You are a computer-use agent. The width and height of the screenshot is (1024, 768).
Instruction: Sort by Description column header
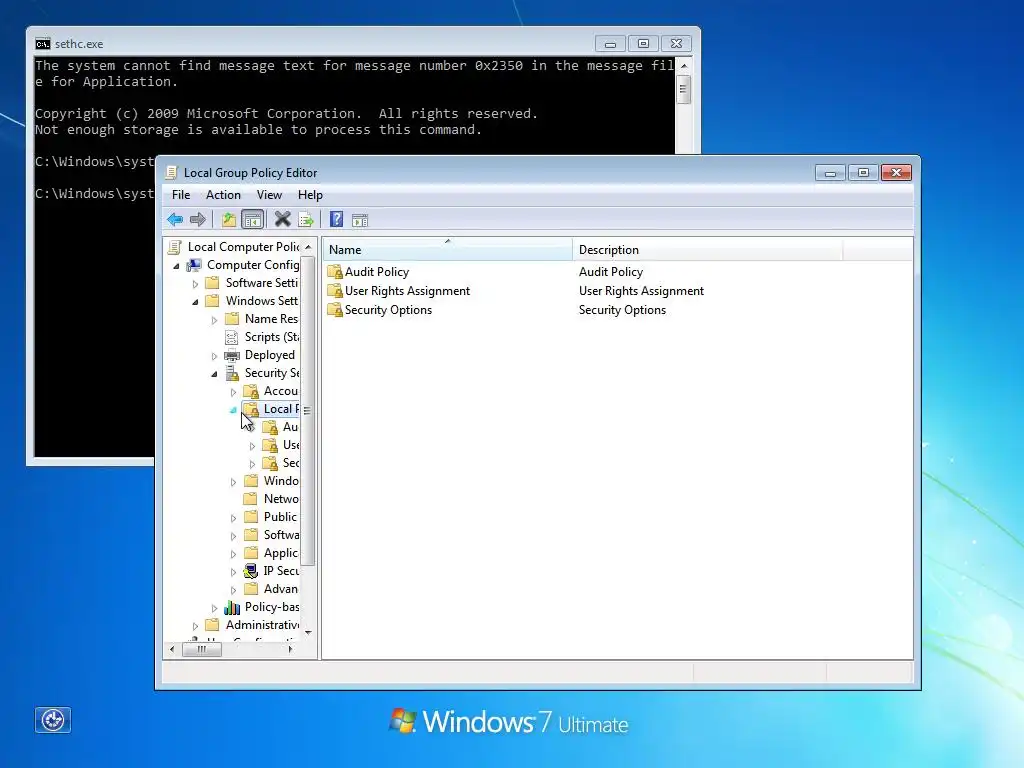[x=707, y=249]
